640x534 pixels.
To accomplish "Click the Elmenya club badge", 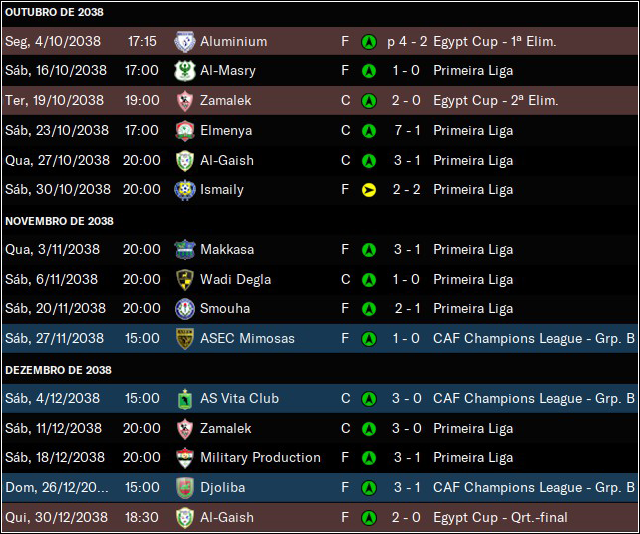I will (x=184, y=131).
